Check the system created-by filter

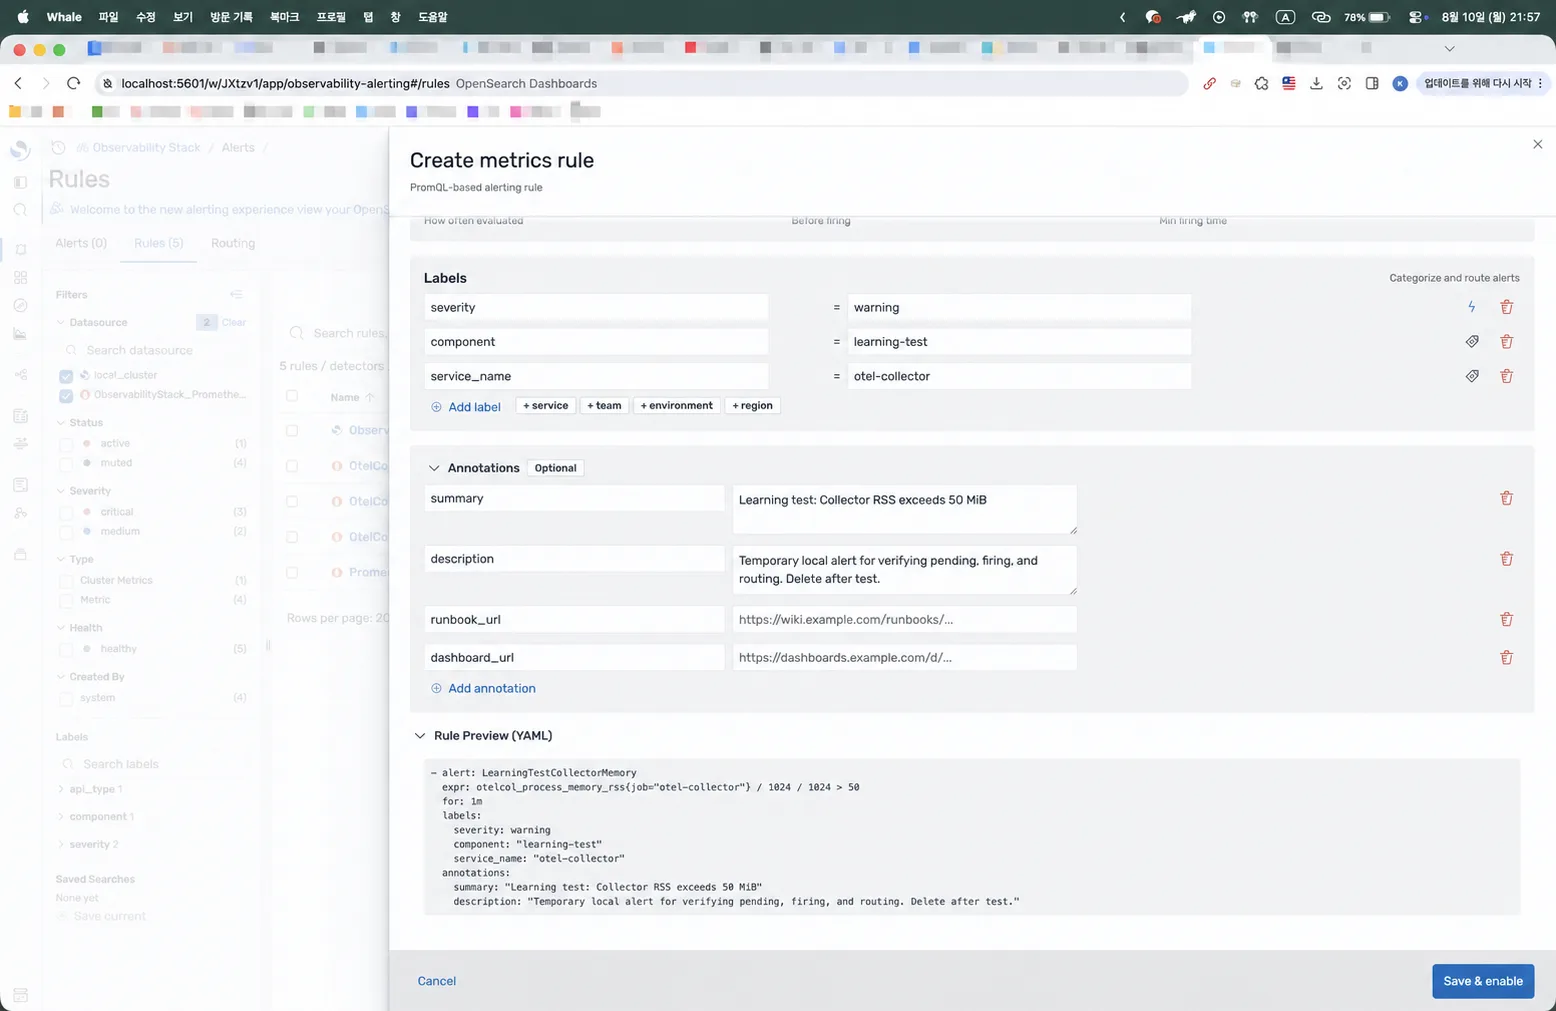pyautogui.click(x=66, y=698)
